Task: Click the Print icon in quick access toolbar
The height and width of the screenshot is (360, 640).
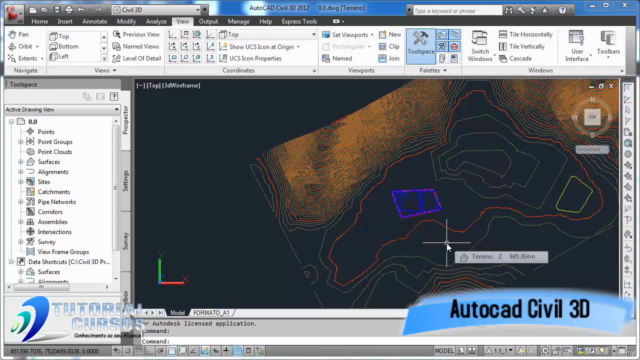Action: 69,9
